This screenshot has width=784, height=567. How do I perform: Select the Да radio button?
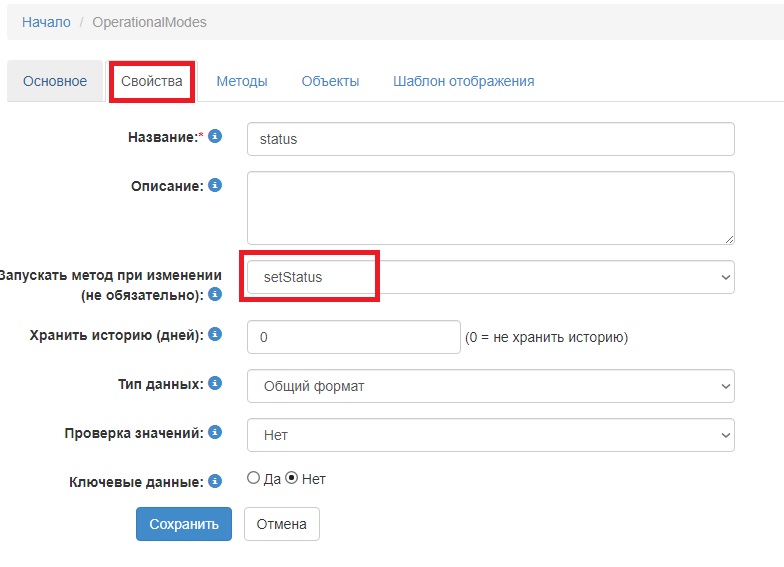253,478
